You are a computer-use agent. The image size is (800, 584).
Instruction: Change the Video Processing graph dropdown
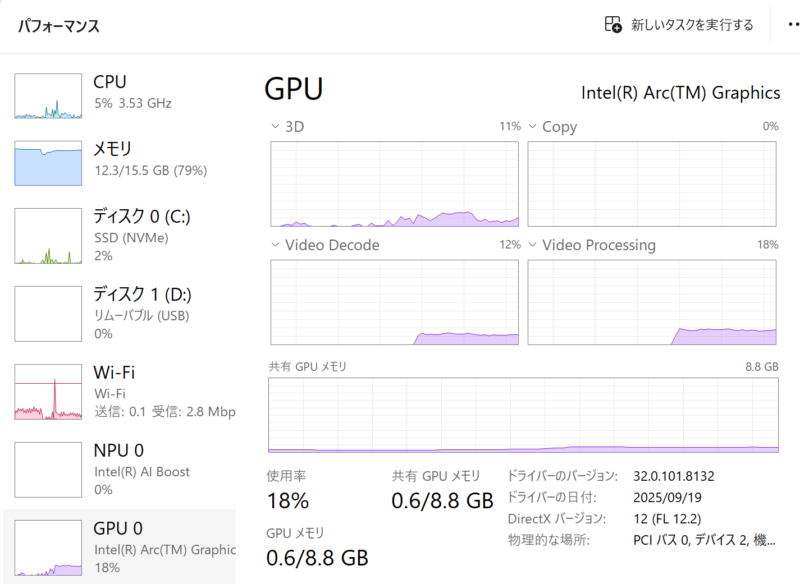[x=533, y=245]
